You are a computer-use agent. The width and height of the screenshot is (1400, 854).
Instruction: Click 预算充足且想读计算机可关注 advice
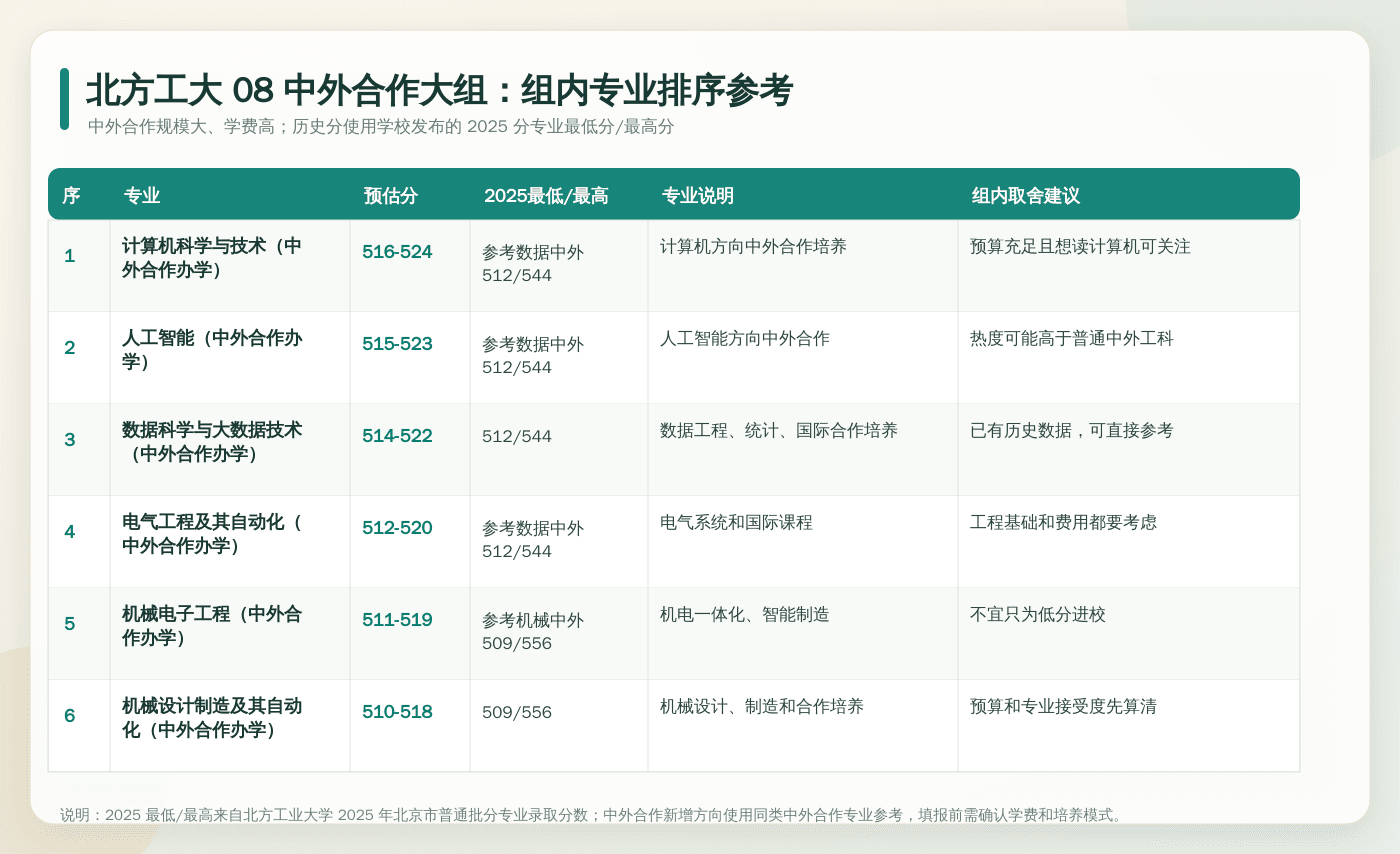point(1080,246)
